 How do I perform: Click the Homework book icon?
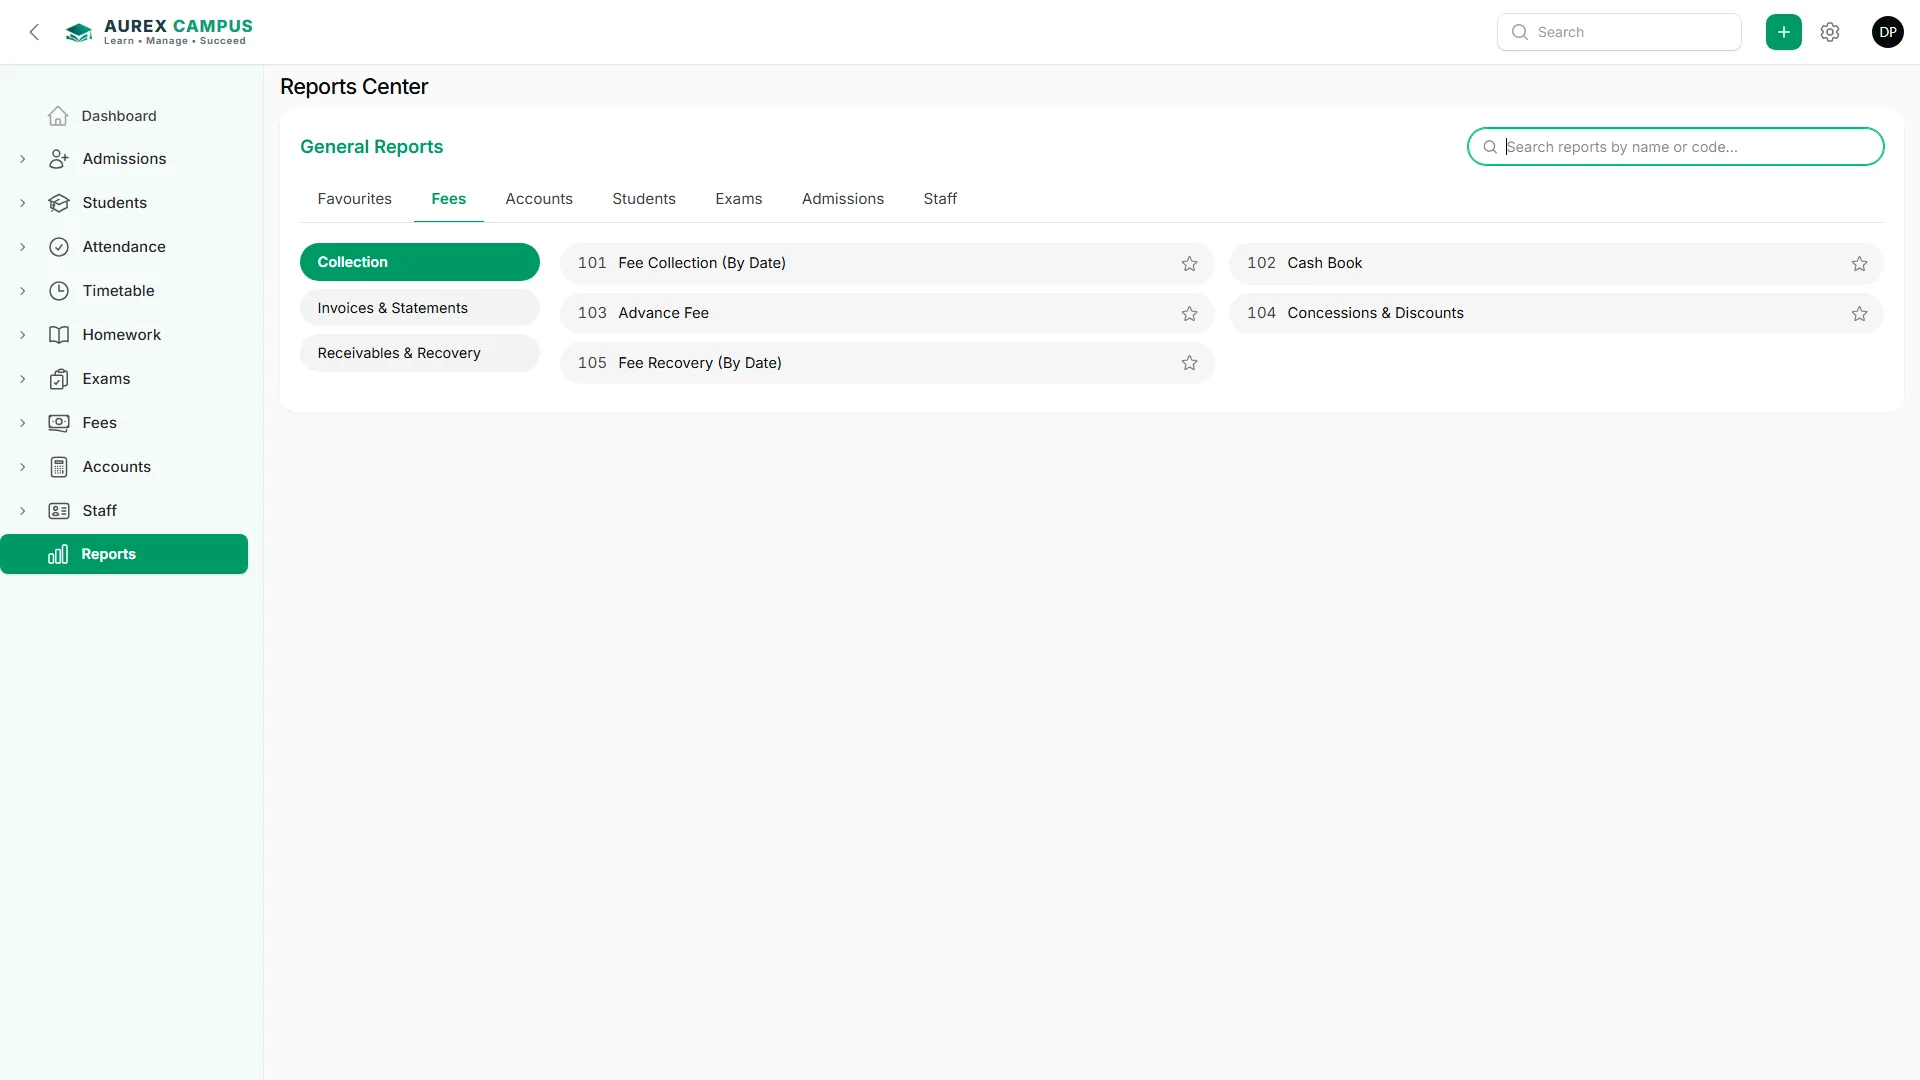pos(59,335)
